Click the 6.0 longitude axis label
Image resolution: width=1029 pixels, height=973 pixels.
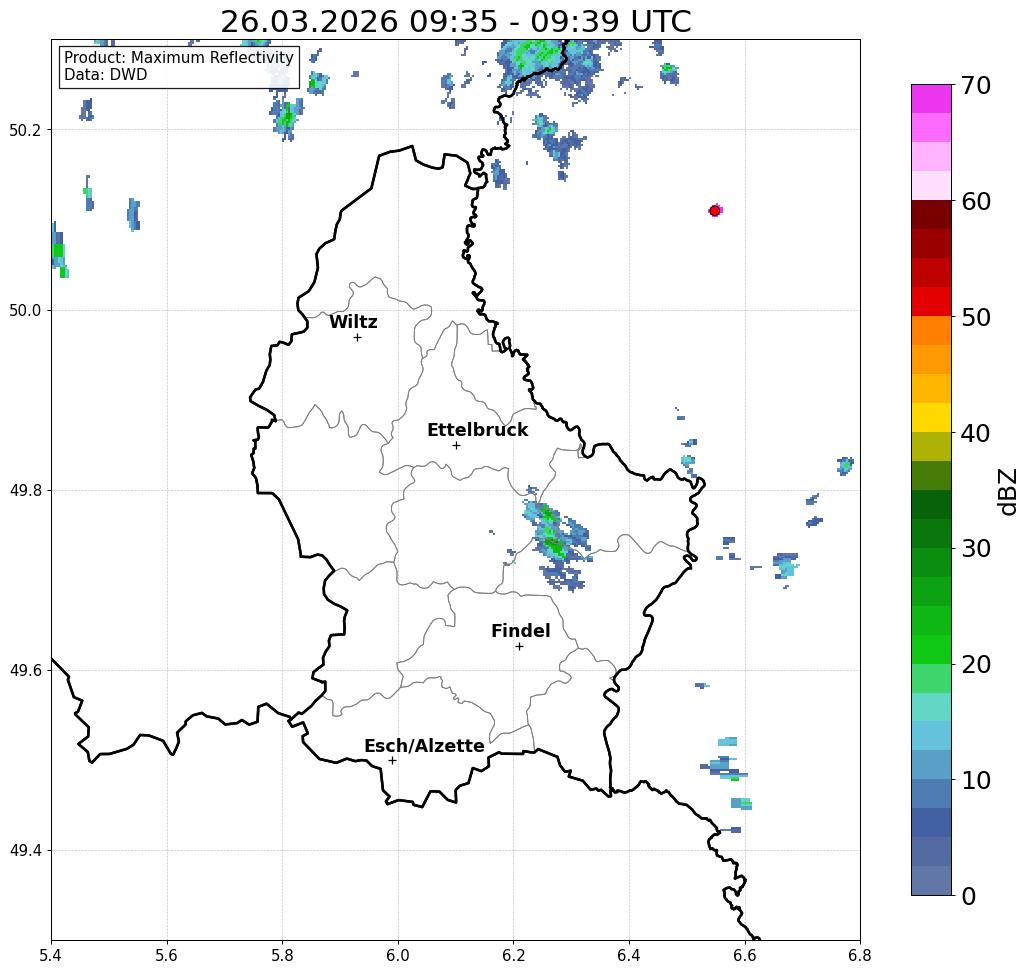coord(398,955)
